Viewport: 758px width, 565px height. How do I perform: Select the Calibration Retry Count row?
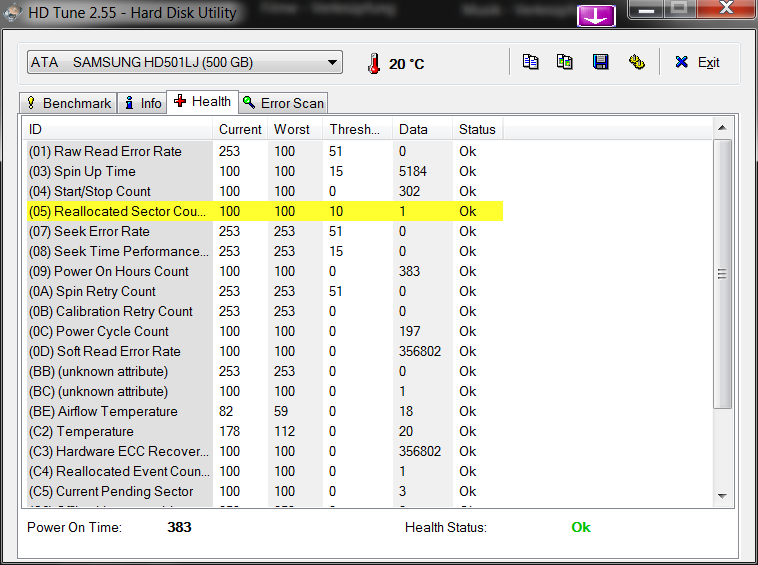[x=263, y=311]
